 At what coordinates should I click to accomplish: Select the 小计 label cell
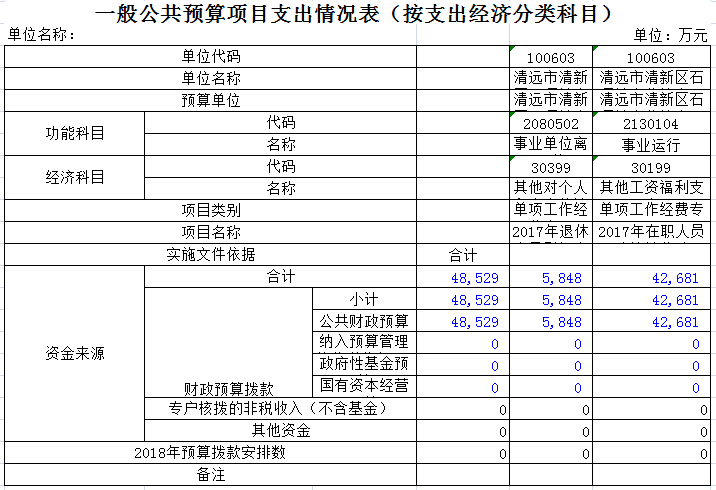pos(362,299)
